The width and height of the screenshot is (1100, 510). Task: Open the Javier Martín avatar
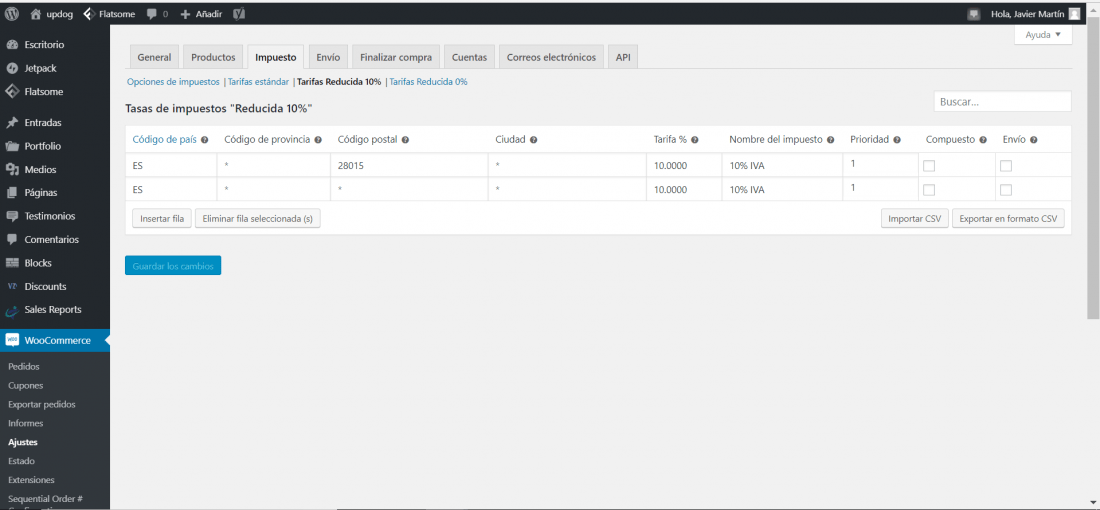click(1074, 13)
